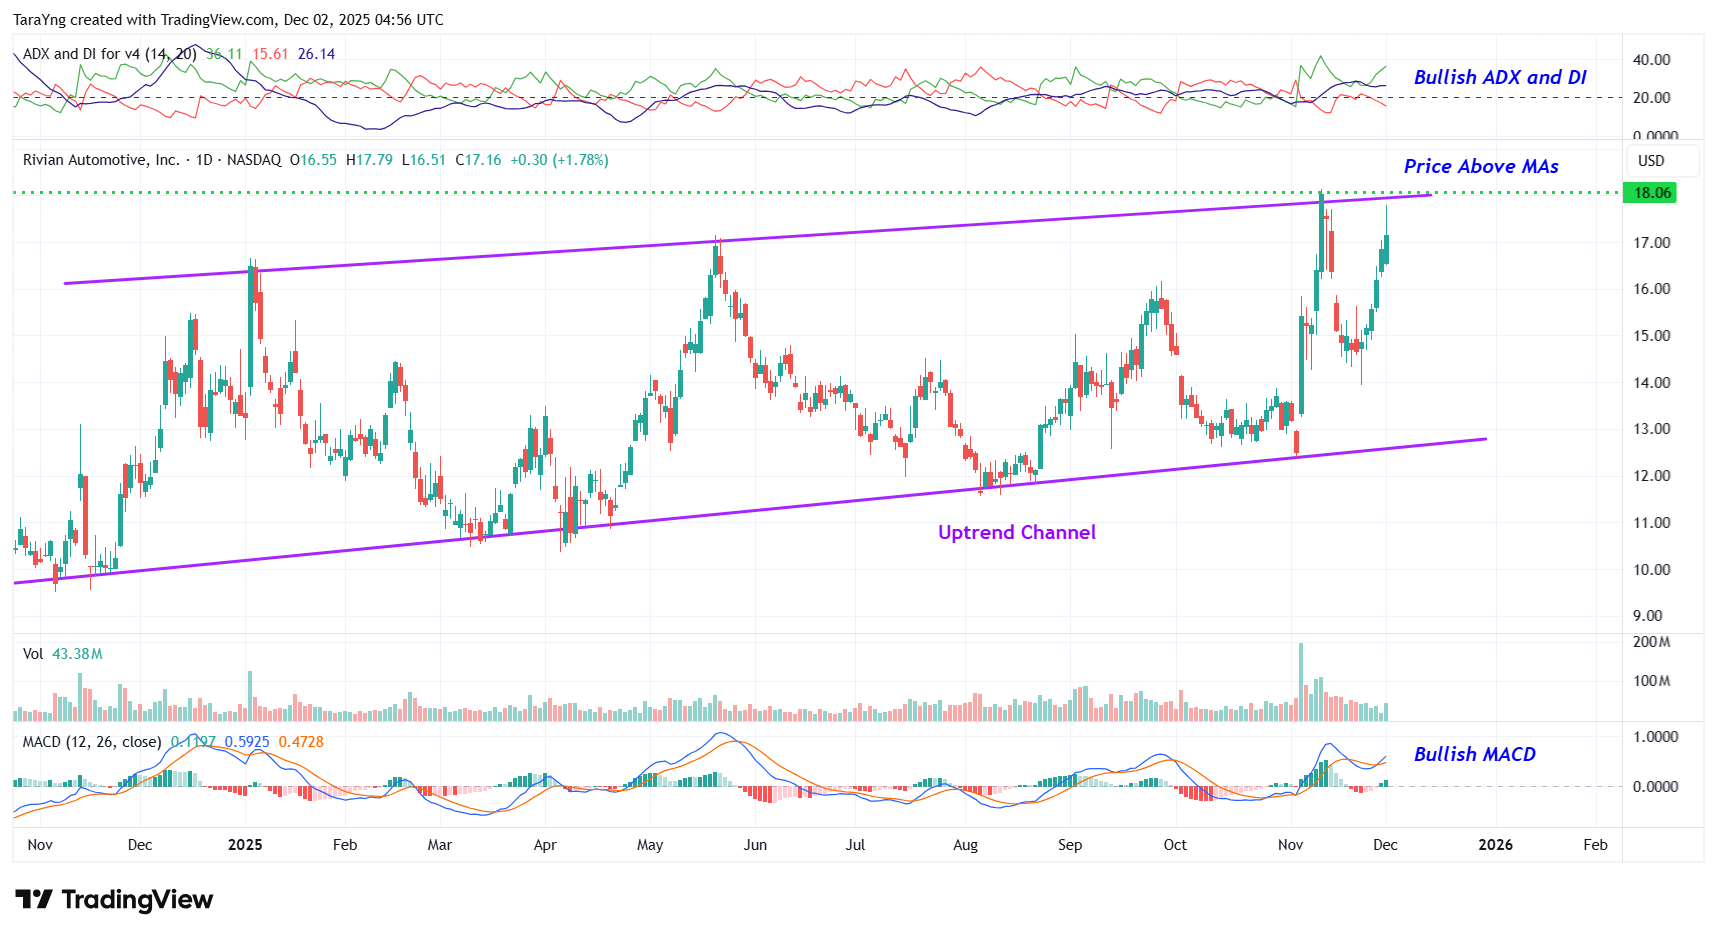Click the TradingView logo at bottom left
The height and width of the screenshot is (937, 1717).
click(114, 900)
